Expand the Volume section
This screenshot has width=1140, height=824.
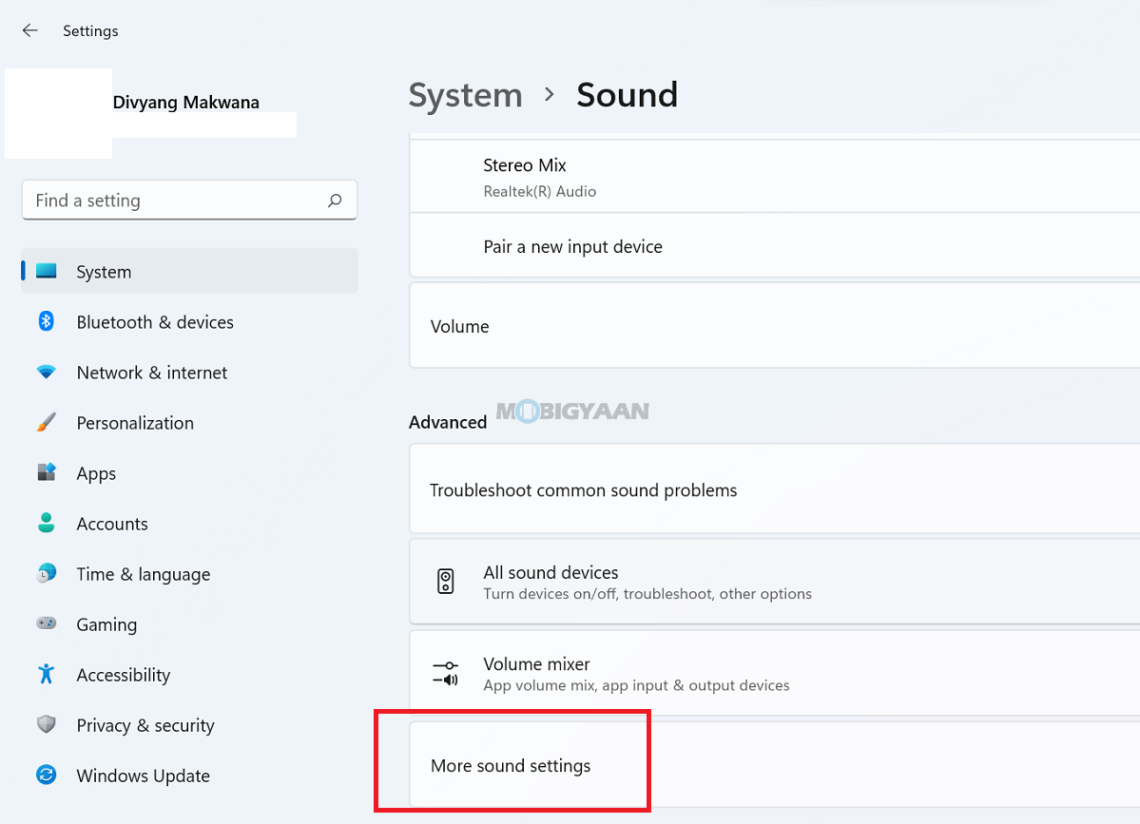(459, 326)
